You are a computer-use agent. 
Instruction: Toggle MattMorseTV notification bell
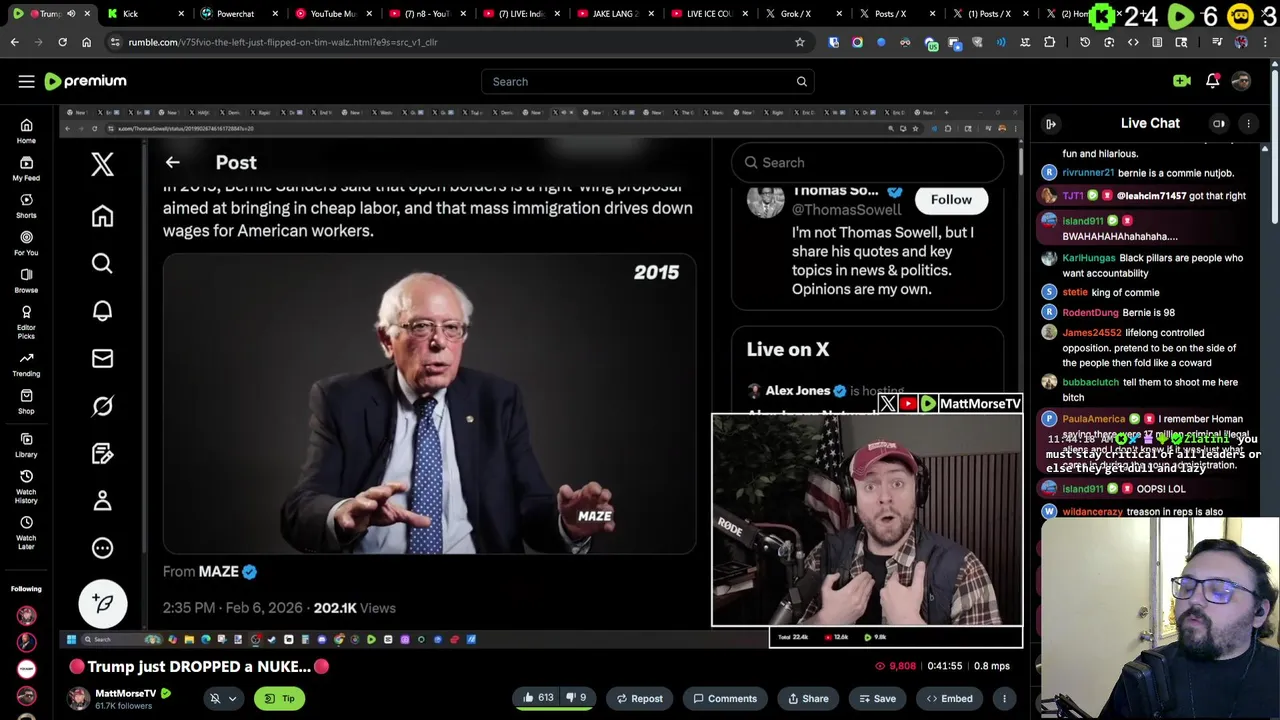(215, 698)
